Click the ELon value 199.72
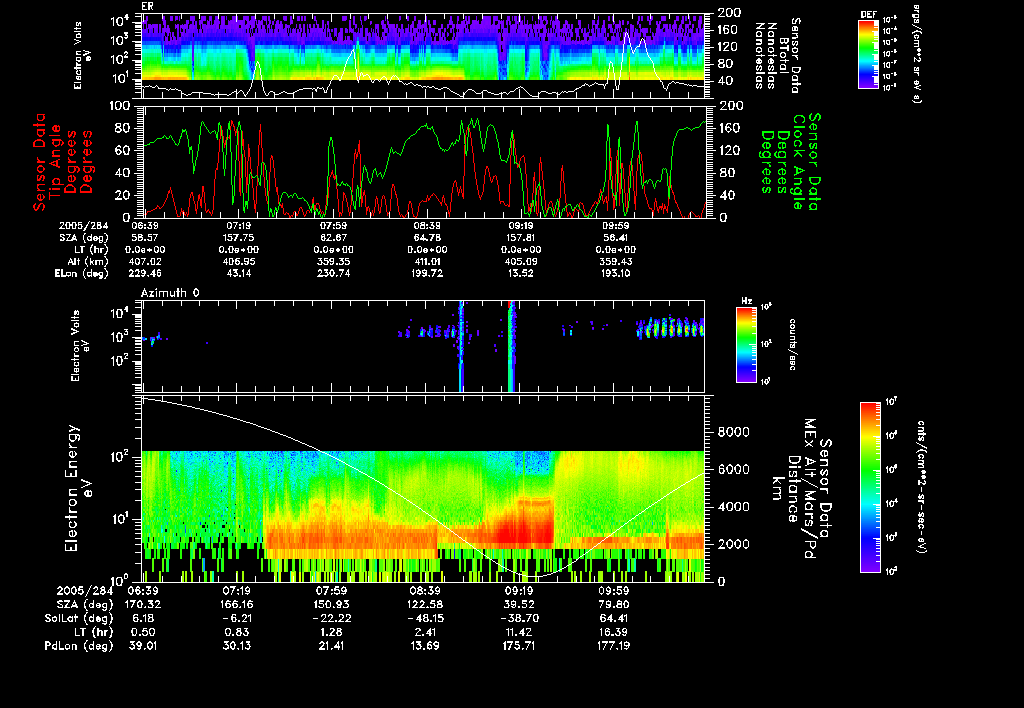 pos(427,274)
